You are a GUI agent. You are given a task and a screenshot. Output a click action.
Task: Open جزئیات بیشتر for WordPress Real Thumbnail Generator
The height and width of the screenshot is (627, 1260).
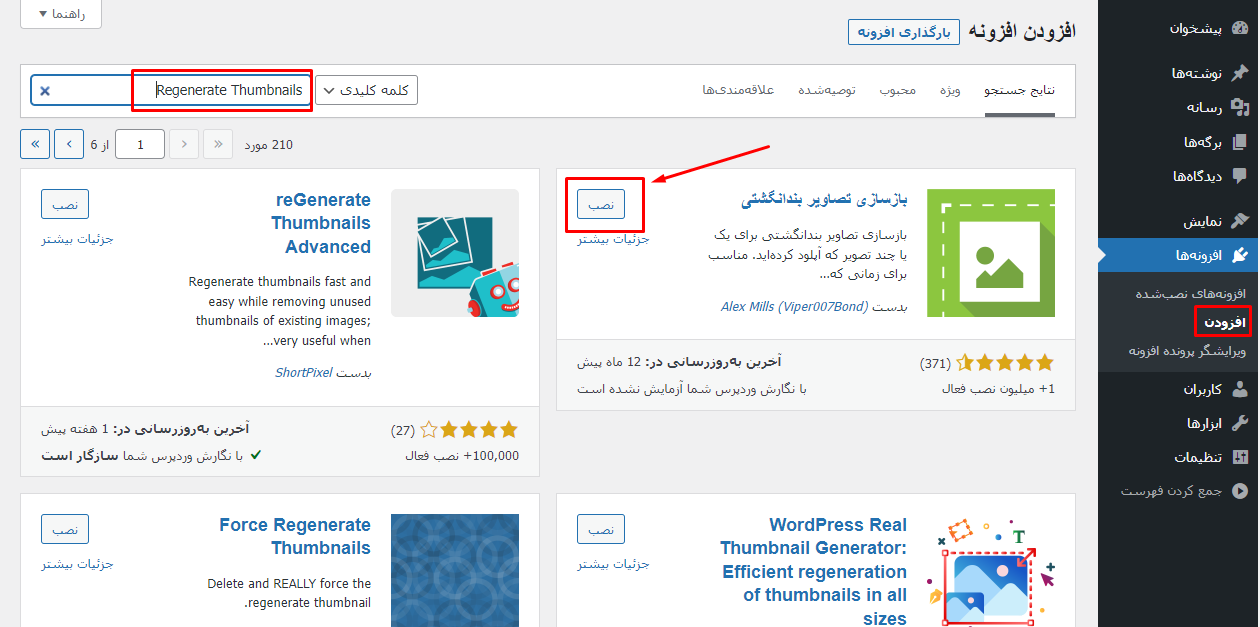613,564
